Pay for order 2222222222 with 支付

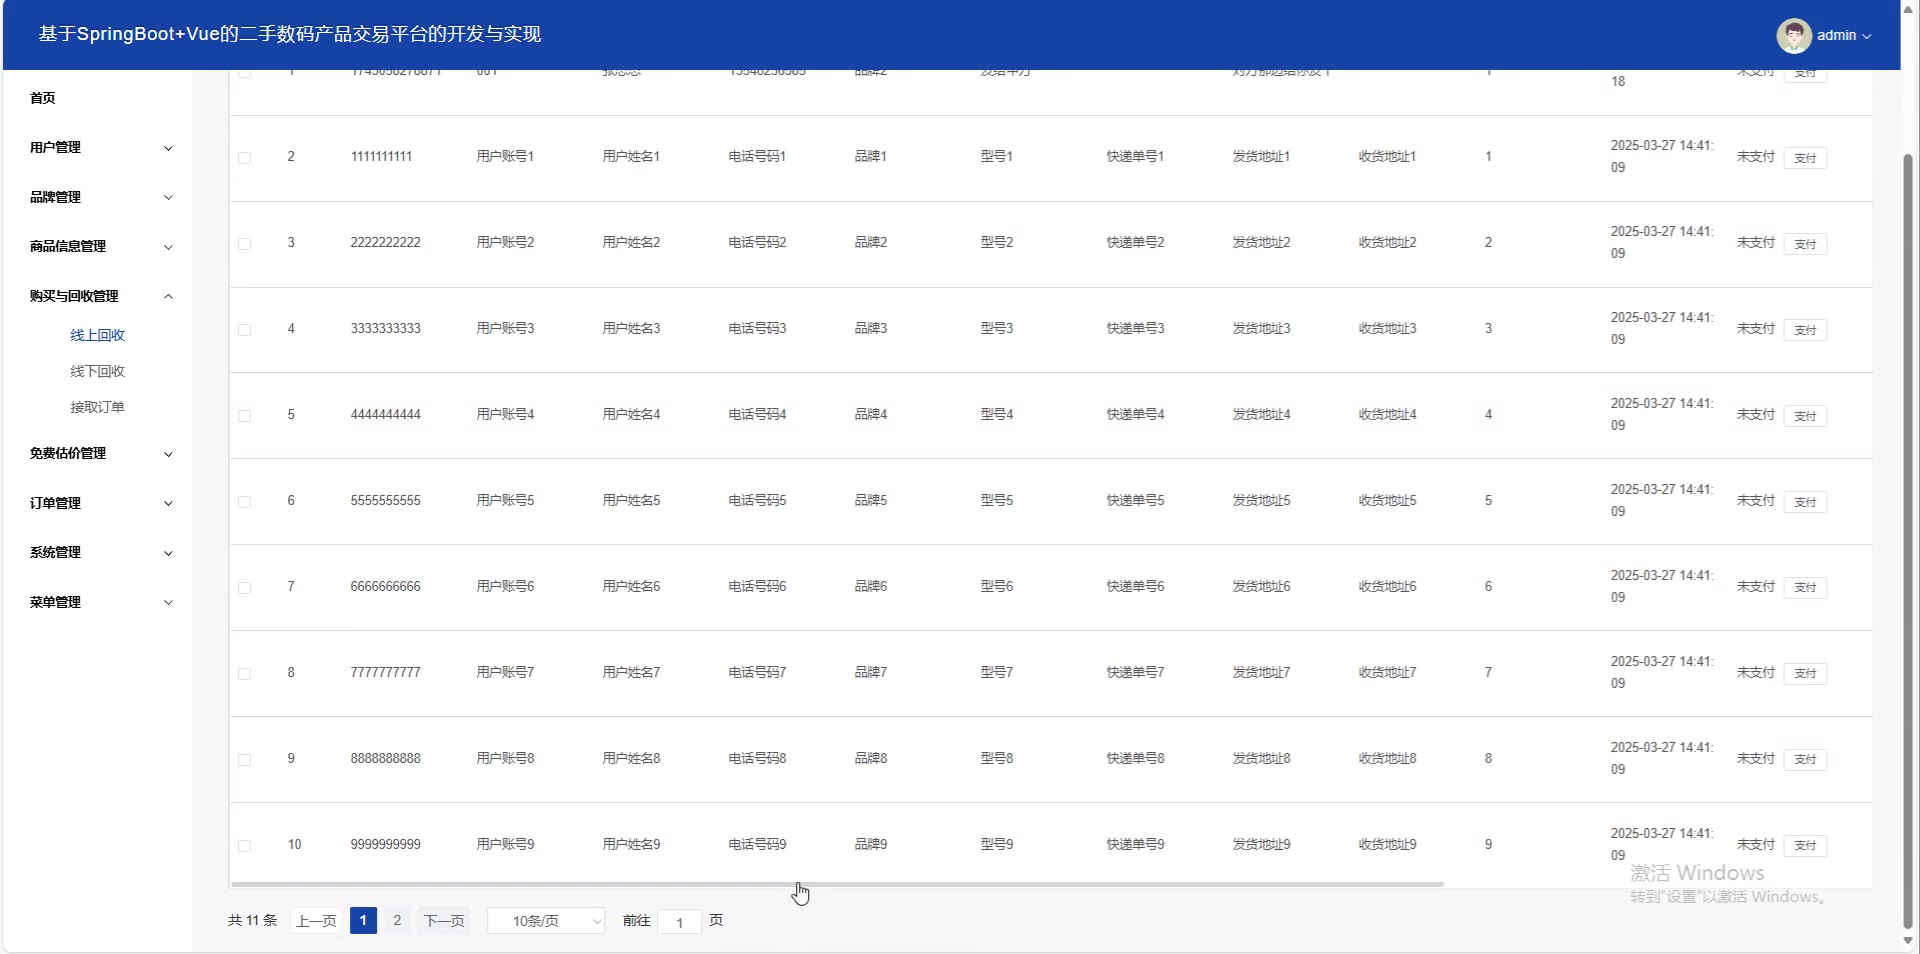(1805, 244)
